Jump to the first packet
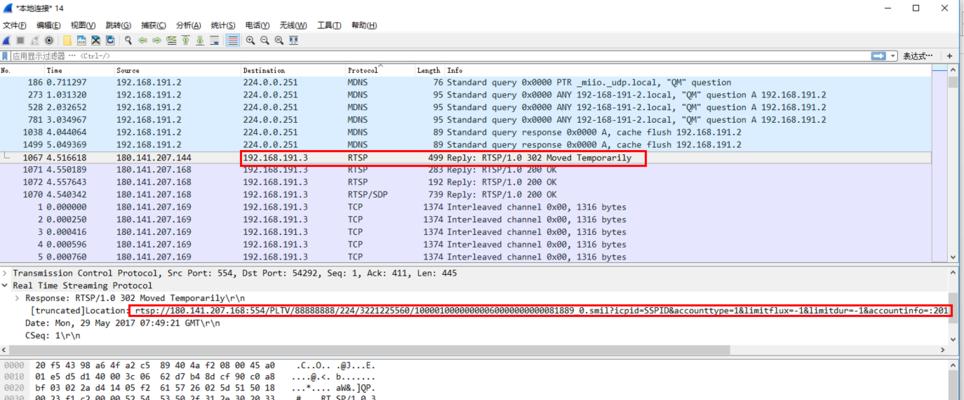 click(x=186, y=41)
